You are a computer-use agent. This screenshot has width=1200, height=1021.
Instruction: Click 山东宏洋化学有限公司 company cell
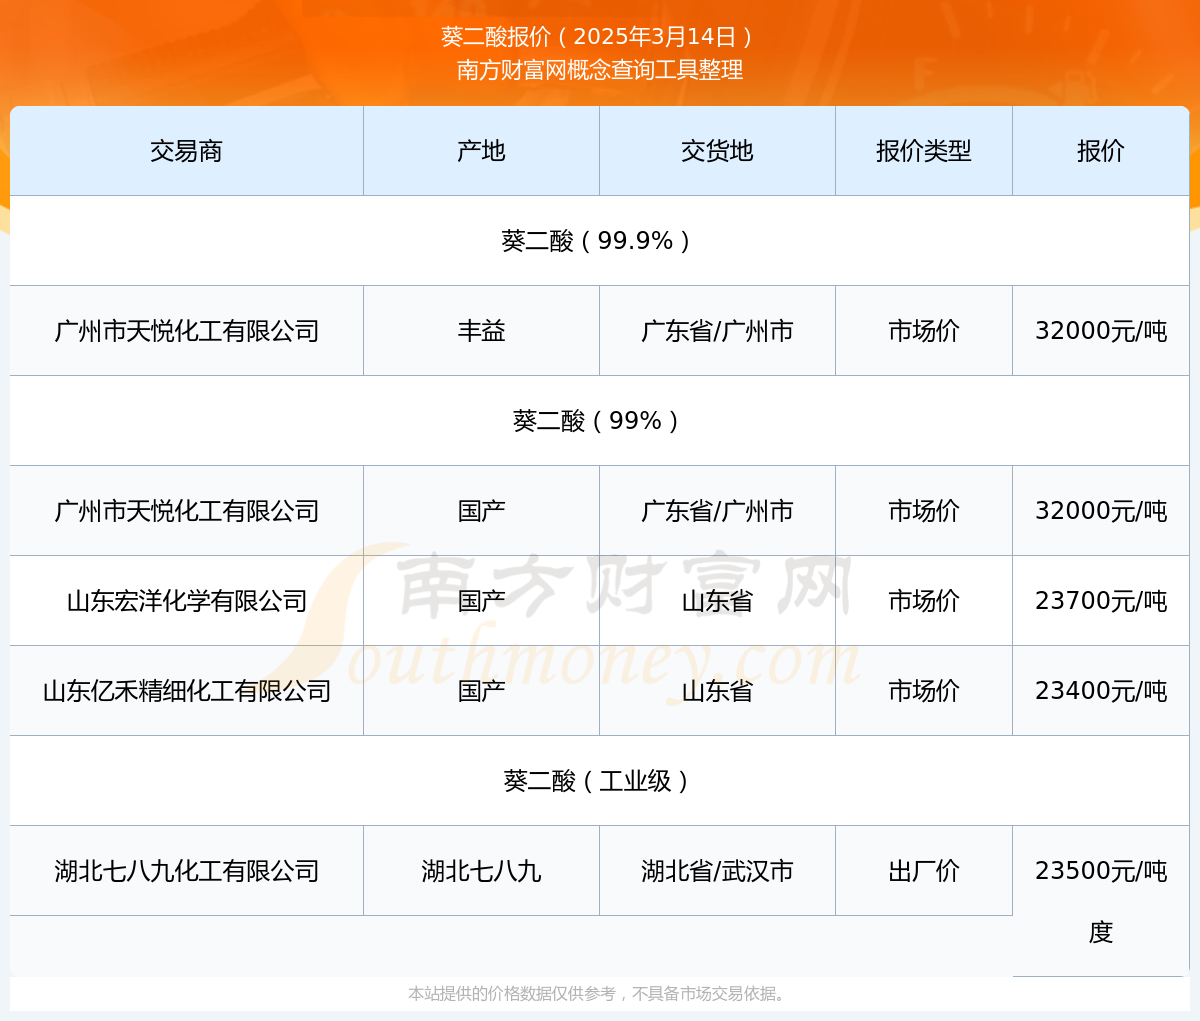tap(186, 601)
